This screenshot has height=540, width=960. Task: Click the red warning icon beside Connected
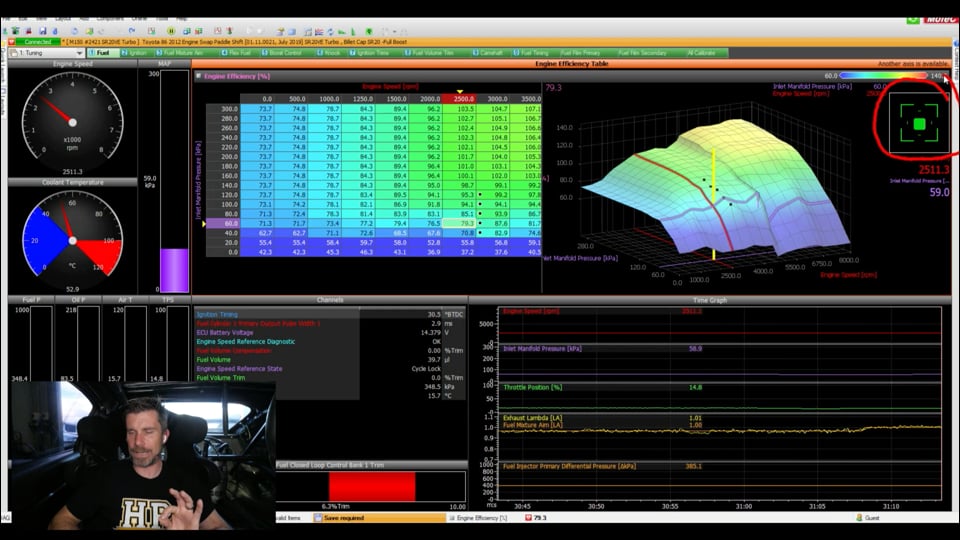coord(12,42)
